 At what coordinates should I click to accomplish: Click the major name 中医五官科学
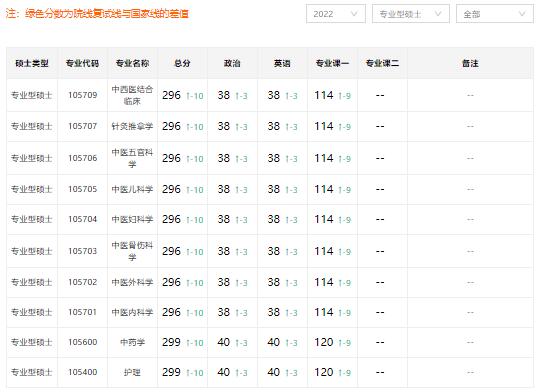(x=132, y=158)
